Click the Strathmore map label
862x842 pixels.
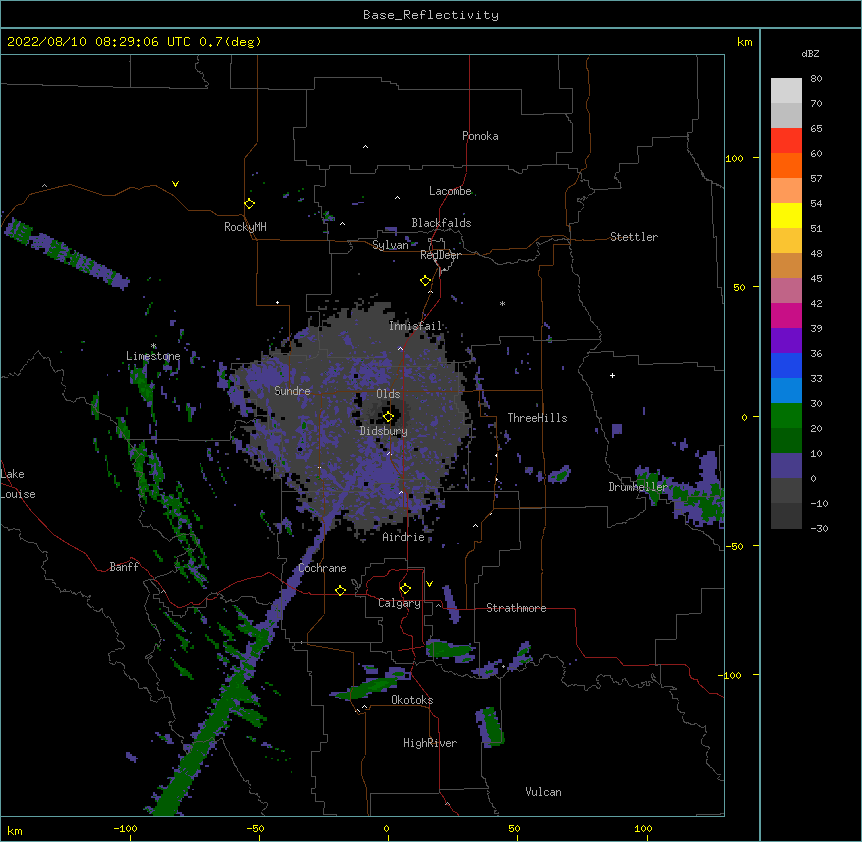pyautogui.click(x=516, y=608)
